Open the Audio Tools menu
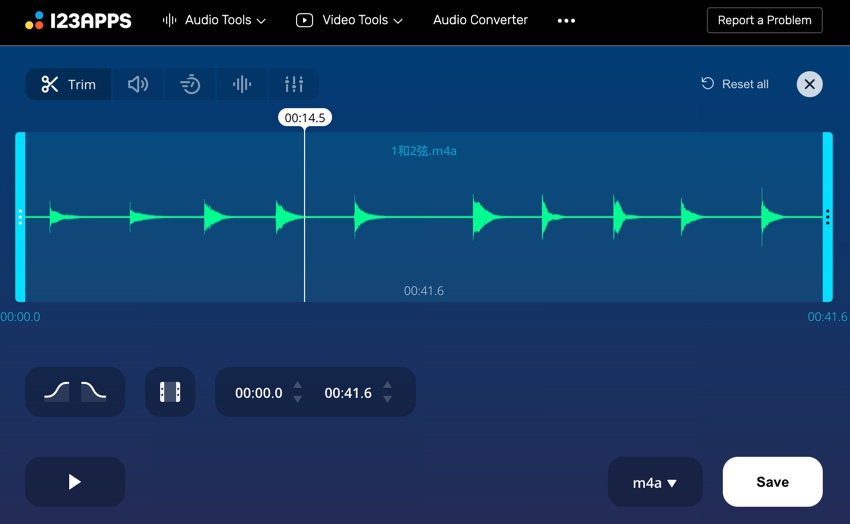The width and height of the screenshot is (850, 524). click(x=215, y=20)
